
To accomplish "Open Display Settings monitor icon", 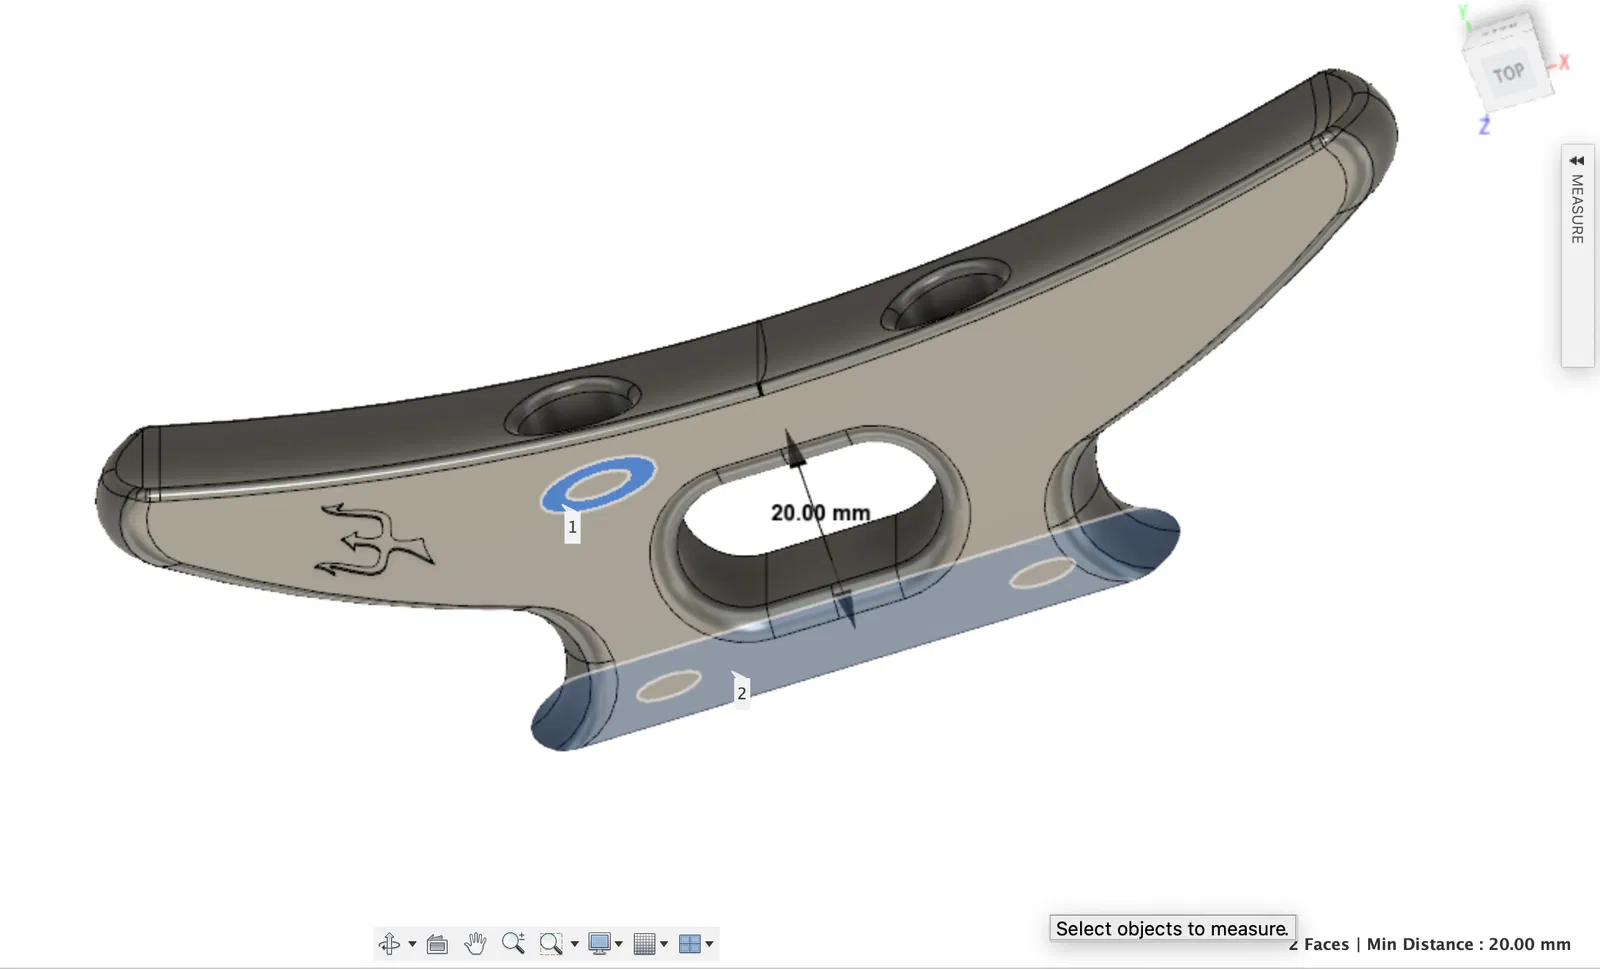I will point(599,943).
